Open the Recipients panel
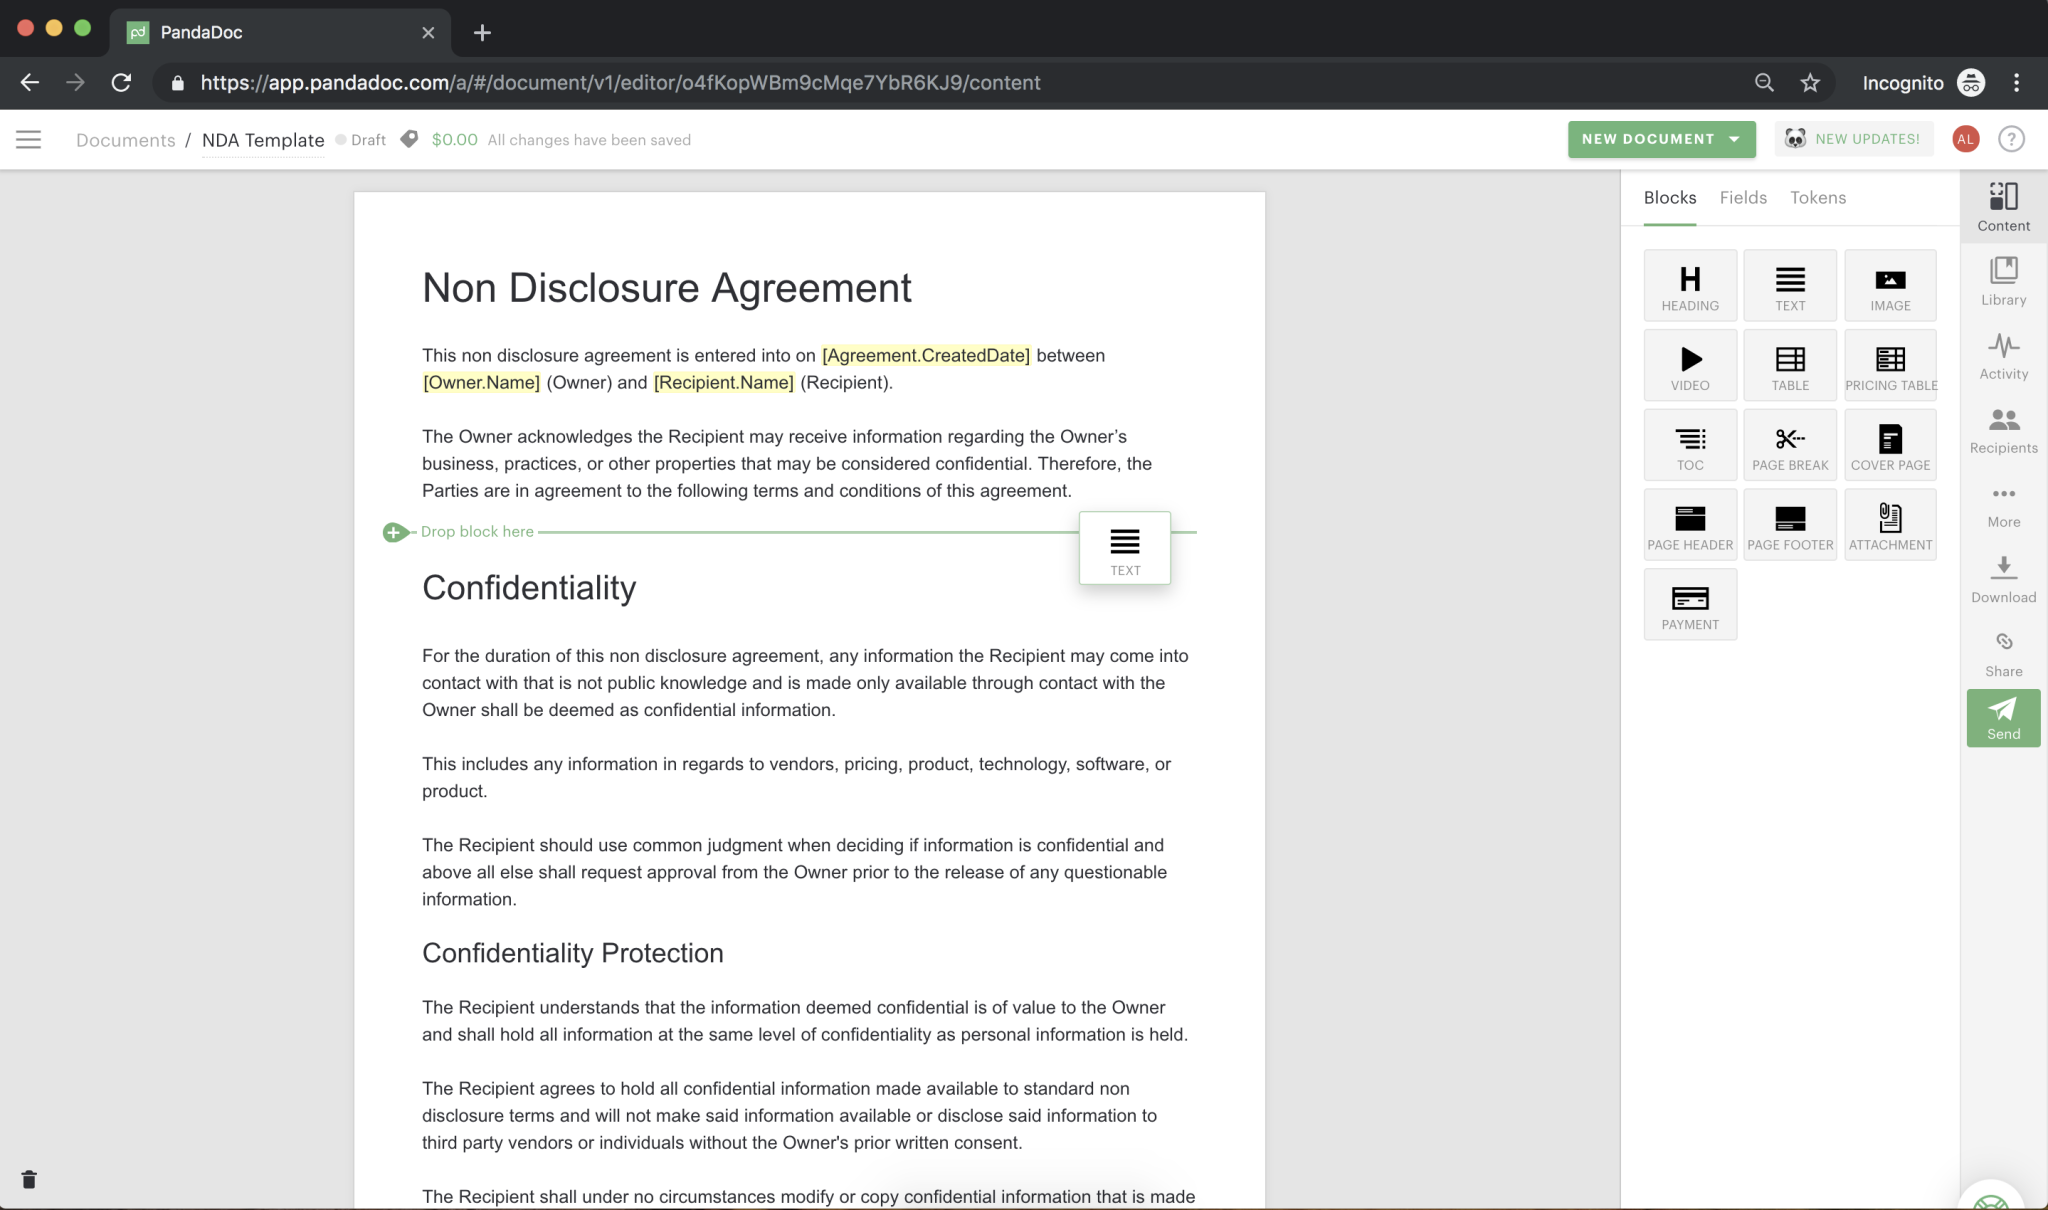This screenshot has height=1210, width=2048. pos(2003,430)
